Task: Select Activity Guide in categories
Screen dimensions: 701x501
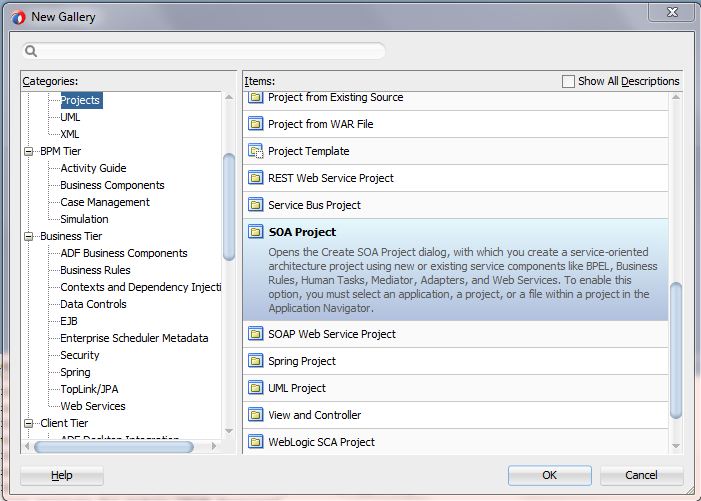Action: [93, 168]
